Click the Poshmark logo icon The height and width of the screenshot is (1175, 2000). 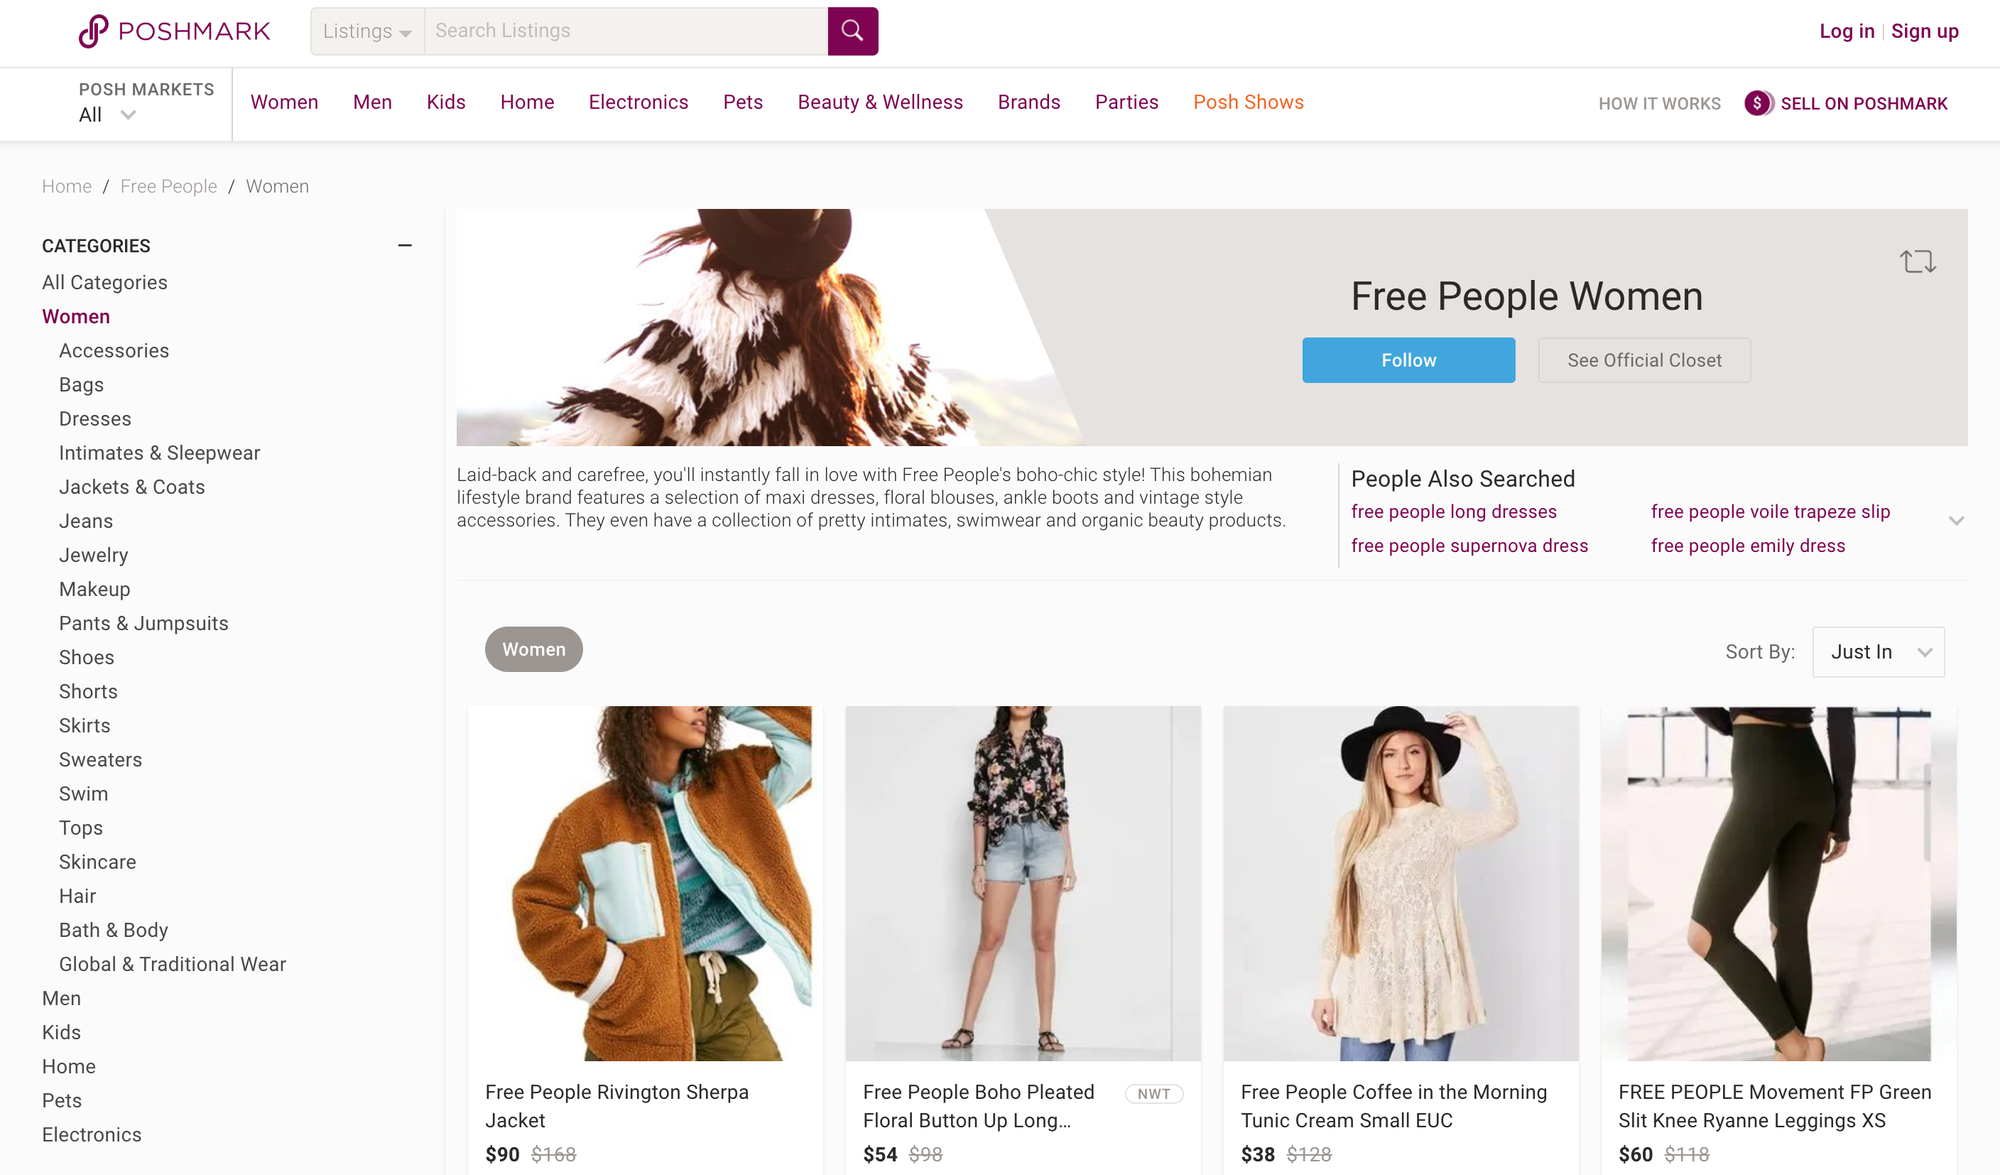(x=93, y=30)
